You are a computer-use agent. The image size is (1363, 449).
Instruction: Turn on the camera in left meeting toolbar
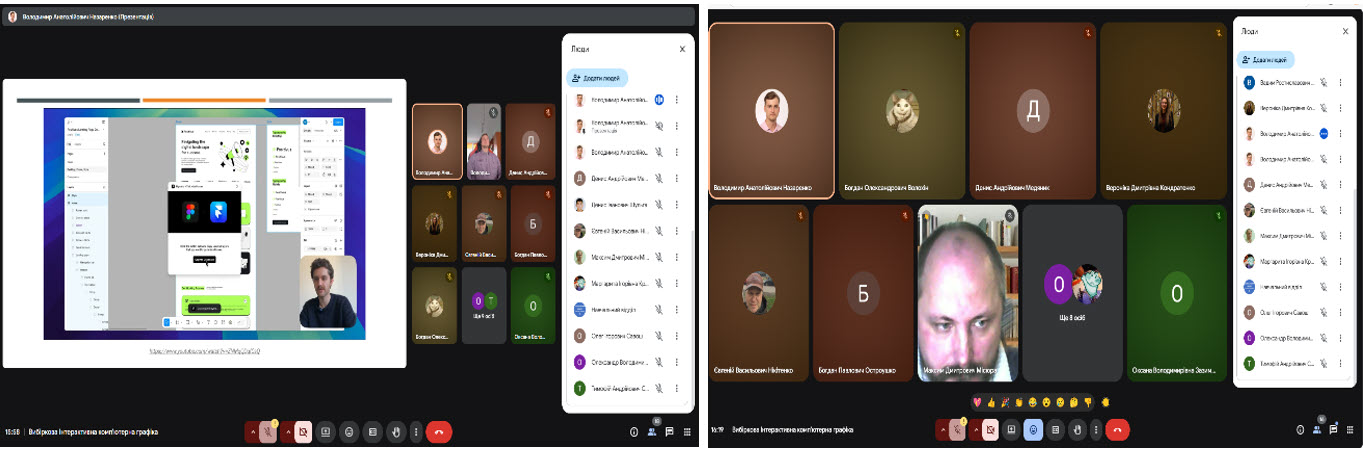pyautogui.click(x=303, y=431)
